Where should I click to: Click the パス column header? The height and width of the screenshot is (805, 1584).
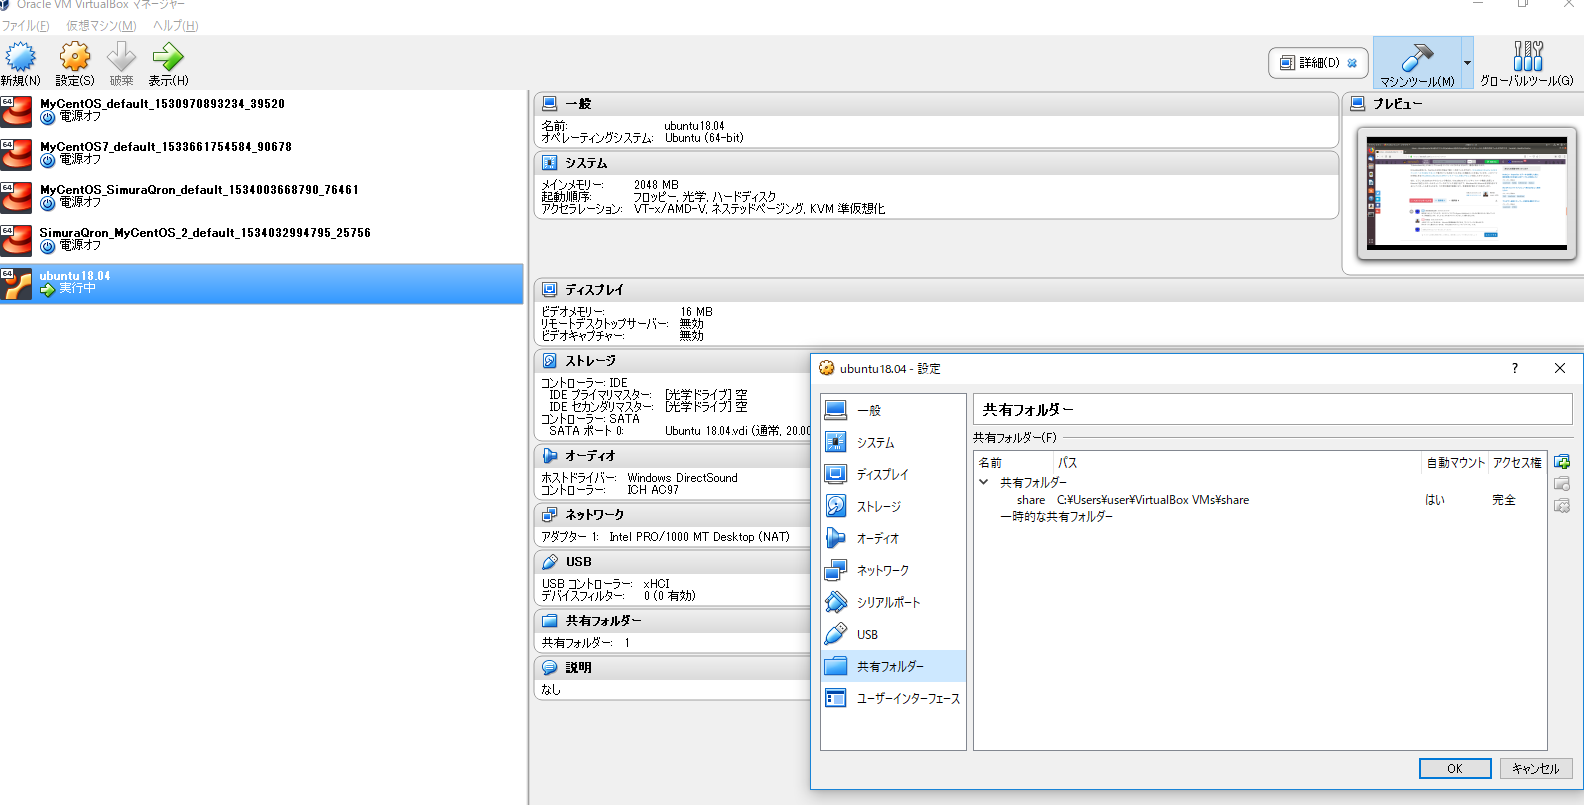[1238, 463]
